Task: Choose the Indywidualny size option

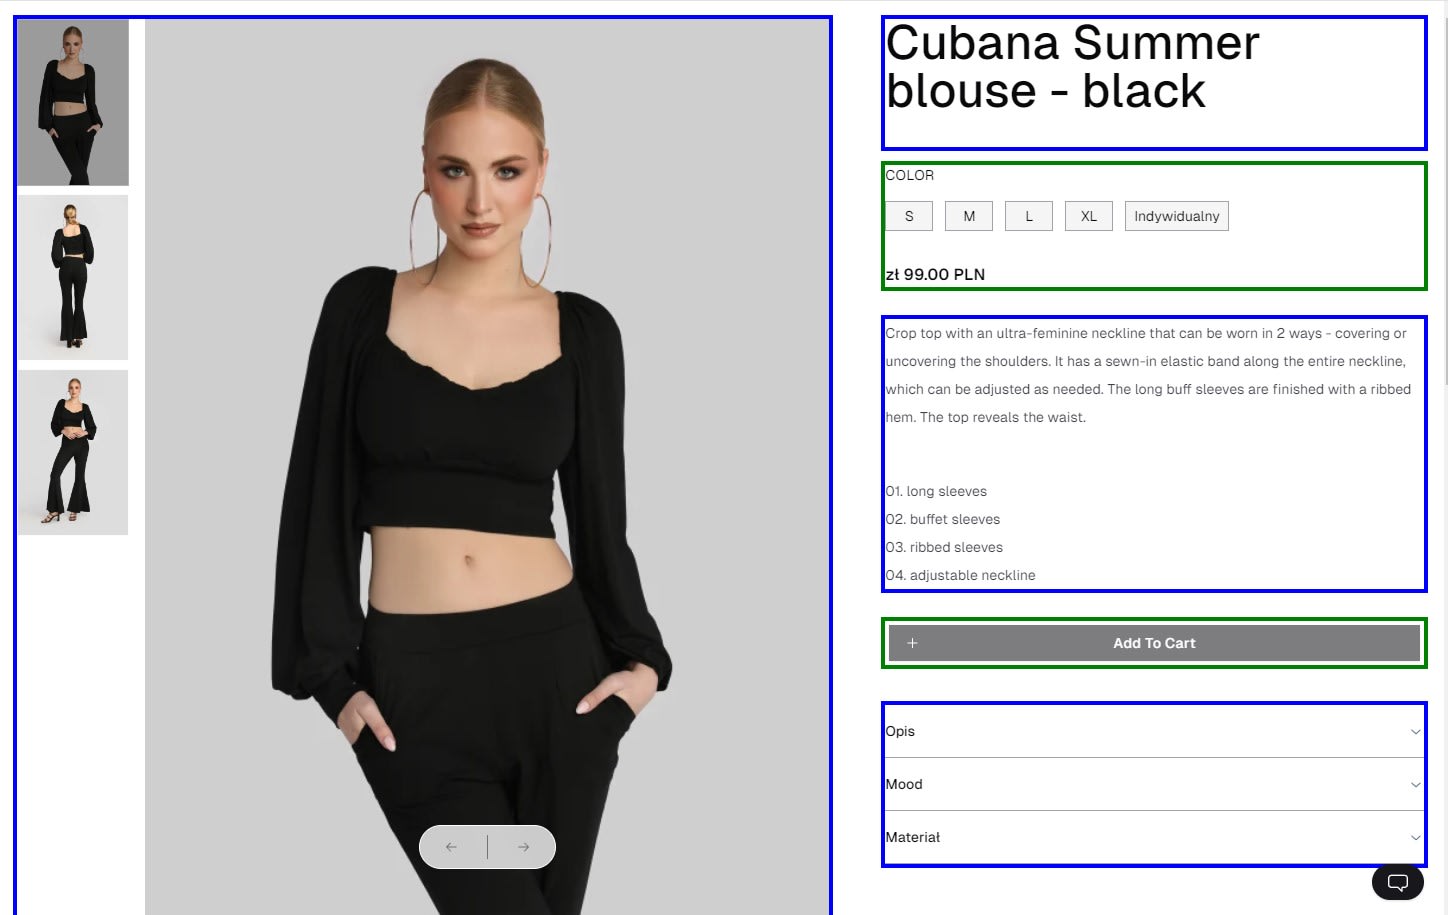Action: (1177, 216)
